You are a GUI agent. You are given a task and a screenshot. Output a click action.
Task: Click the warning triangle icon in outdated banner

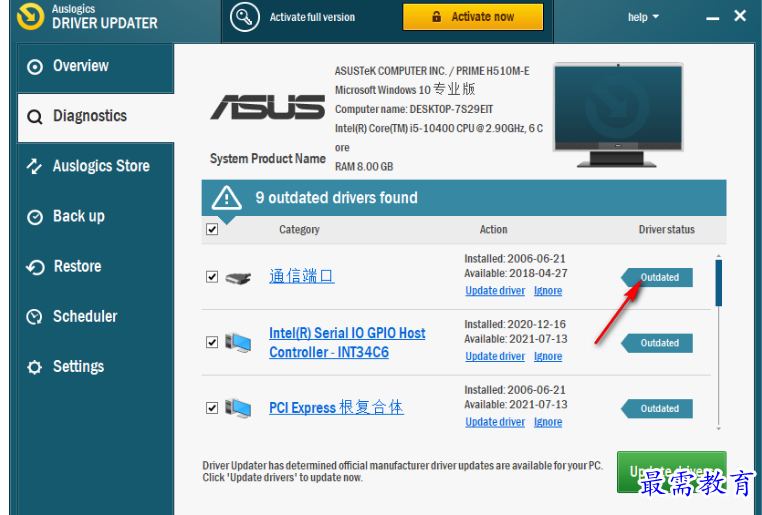(226, 198)
